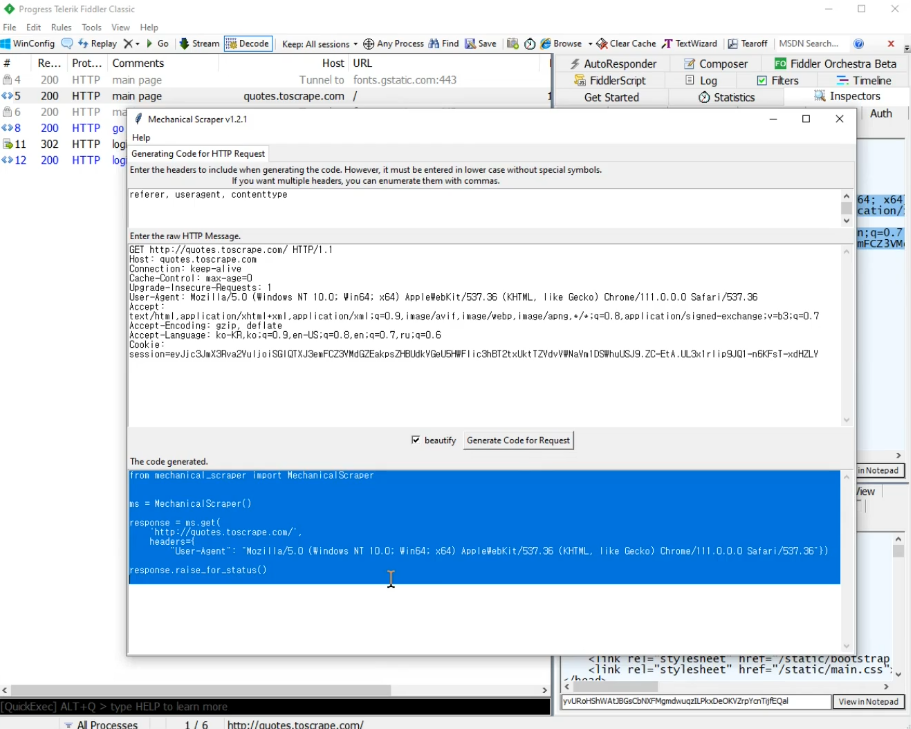
Task: Click the Save toolbar button
Action: click(480, 44)
